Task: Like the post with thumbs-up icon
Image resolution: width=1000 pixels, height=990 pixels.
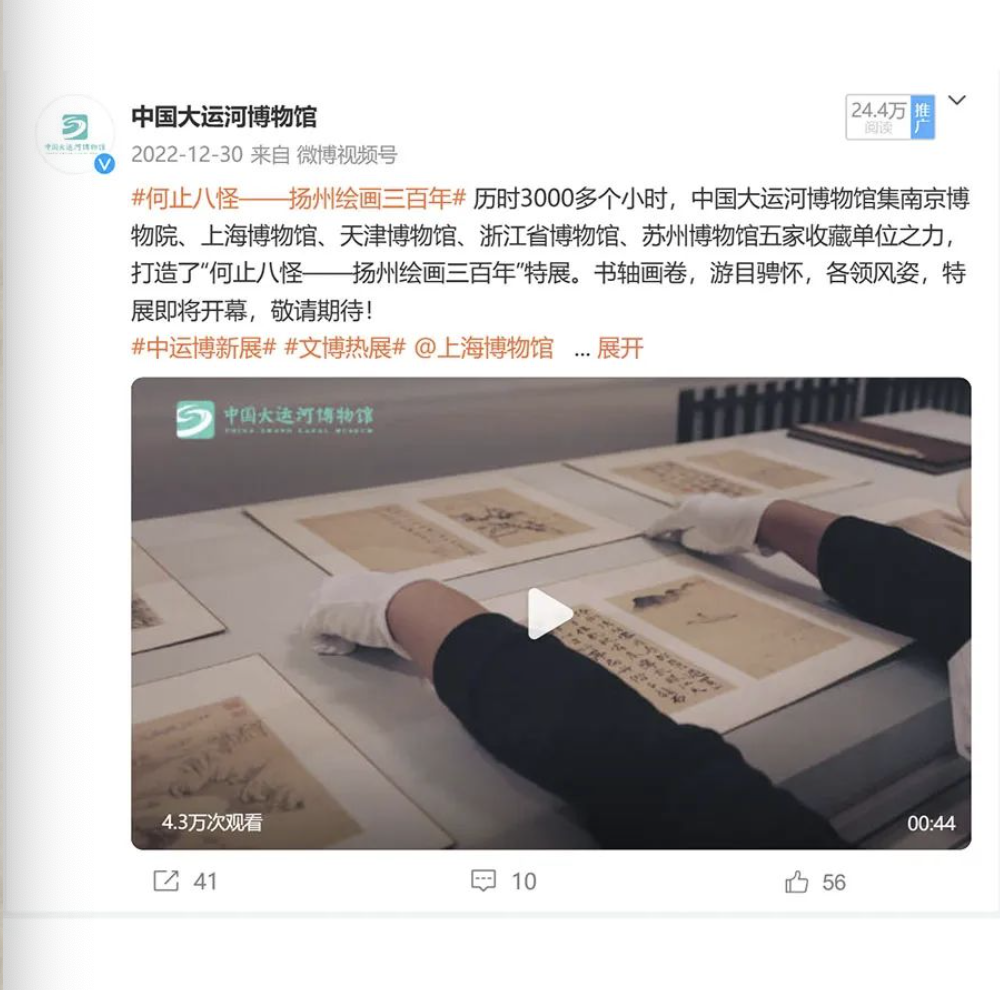Action: (x=797, y=882)
